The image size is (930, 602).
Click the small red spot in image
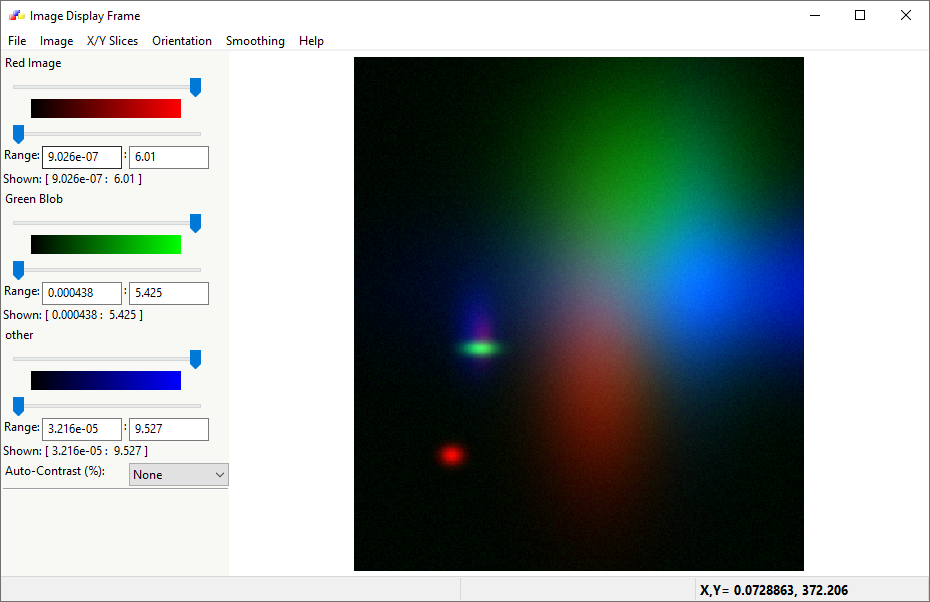(x=452, y=455)
